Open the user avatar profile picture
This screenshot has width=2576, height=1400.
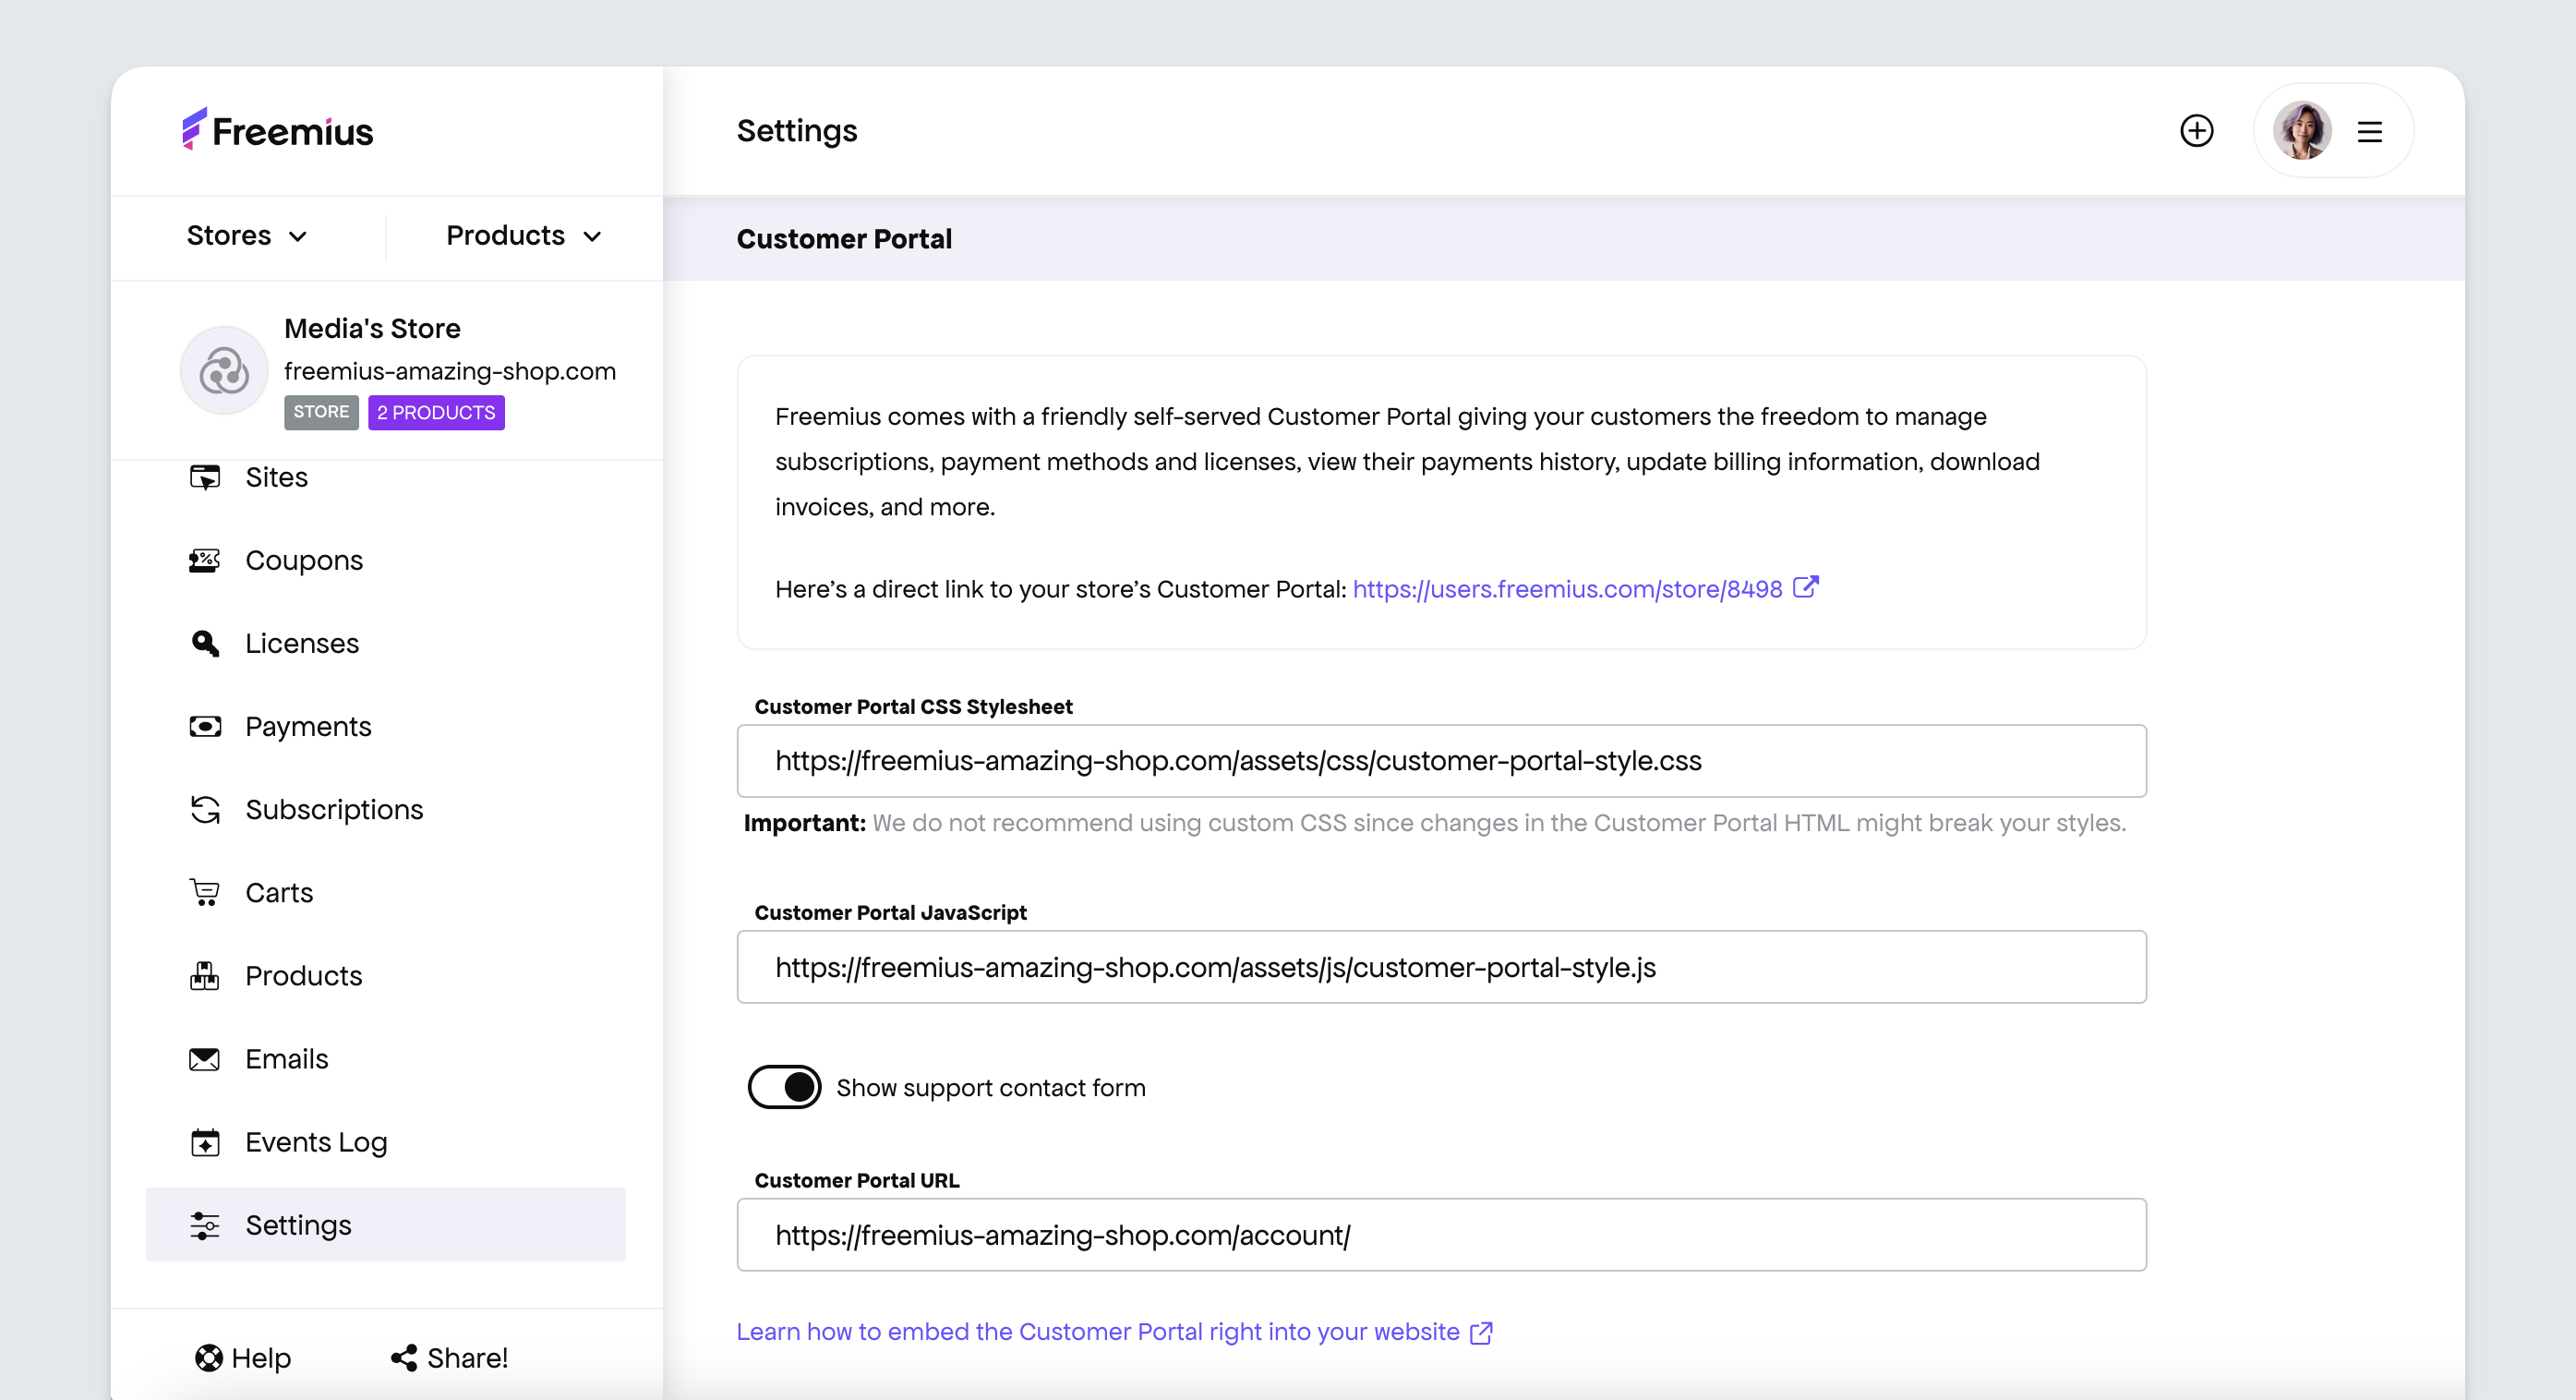2302,131
